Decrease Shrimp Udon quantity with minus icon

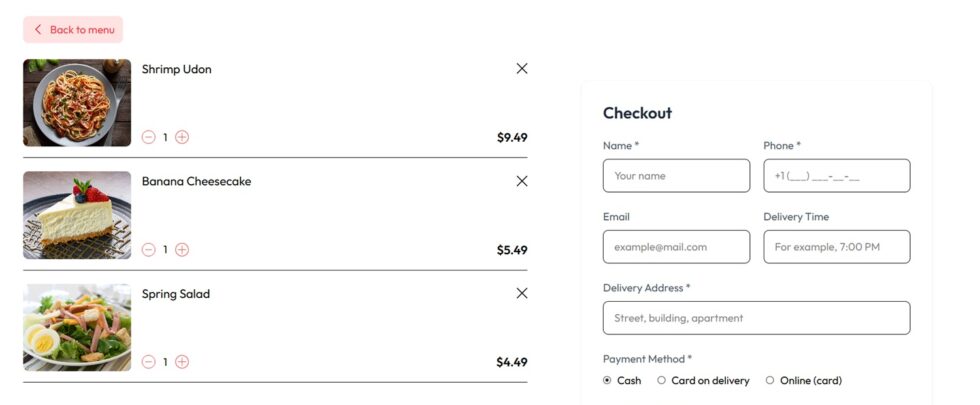148,138
